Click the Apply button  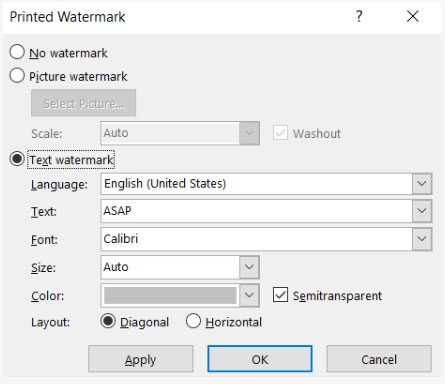pos(140,359)
